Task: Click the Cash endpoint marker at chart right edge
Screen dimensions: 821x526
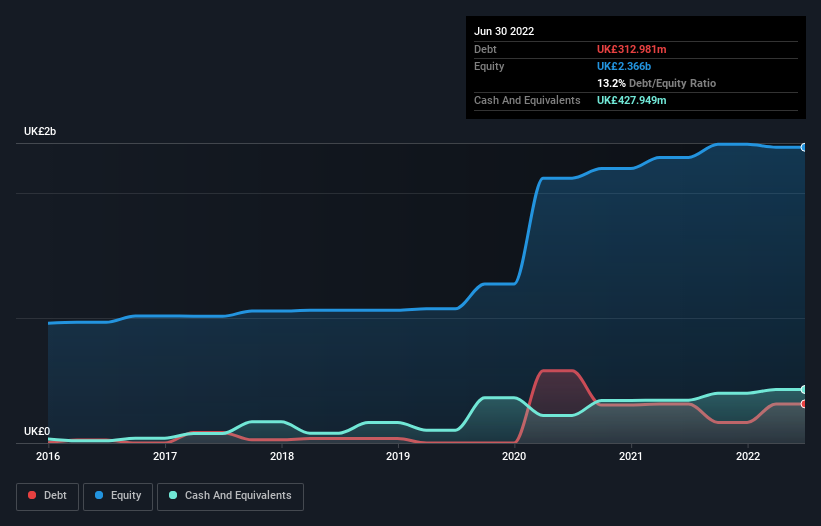Action: [804, 389]
